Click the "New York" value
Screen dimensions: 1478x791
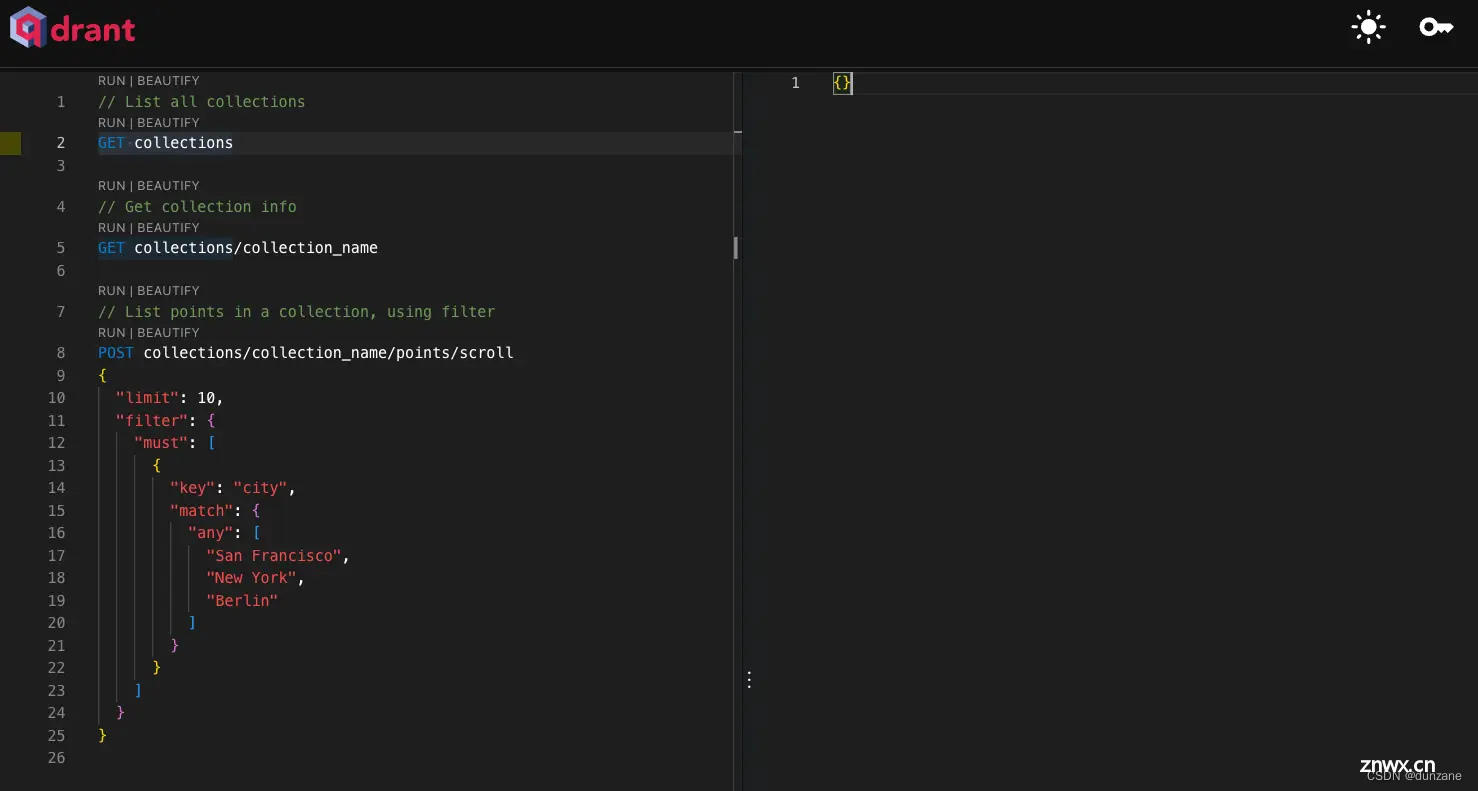251,578
